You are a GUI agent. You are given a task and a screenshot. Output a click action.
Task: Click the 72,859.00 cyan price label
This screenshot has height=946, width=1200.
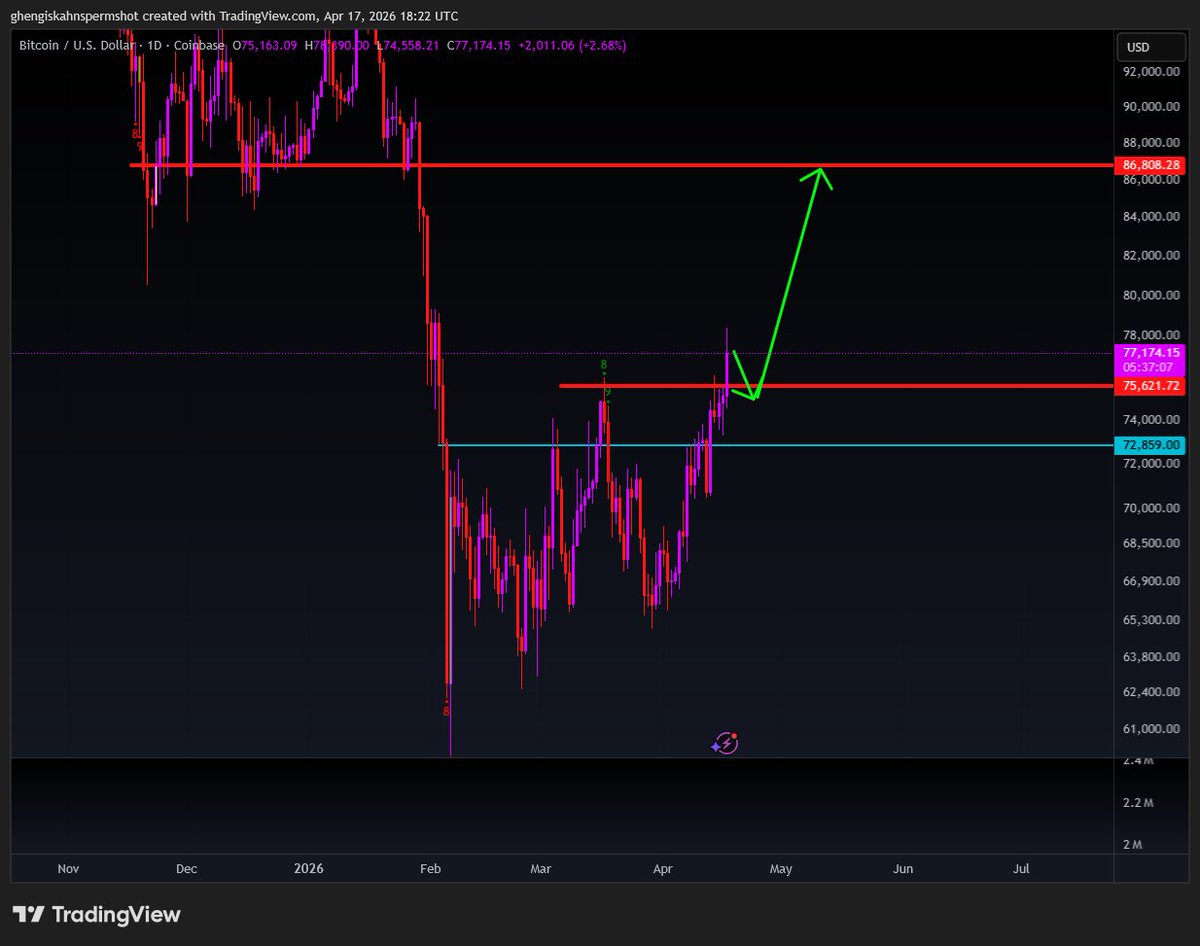[1151, 445]
